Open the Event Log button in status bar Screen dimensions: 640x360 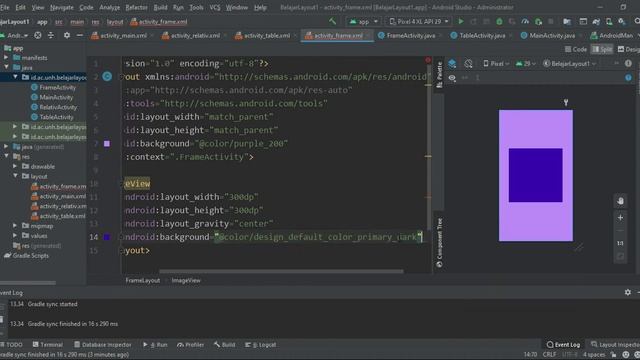point(563,344)
